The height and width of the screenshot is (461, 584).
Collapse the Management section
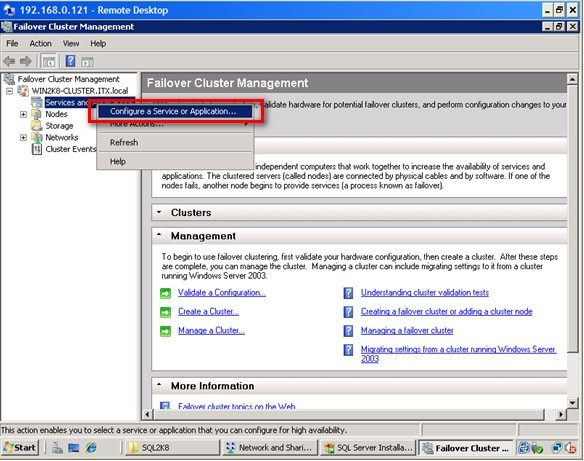click(159, 235)
